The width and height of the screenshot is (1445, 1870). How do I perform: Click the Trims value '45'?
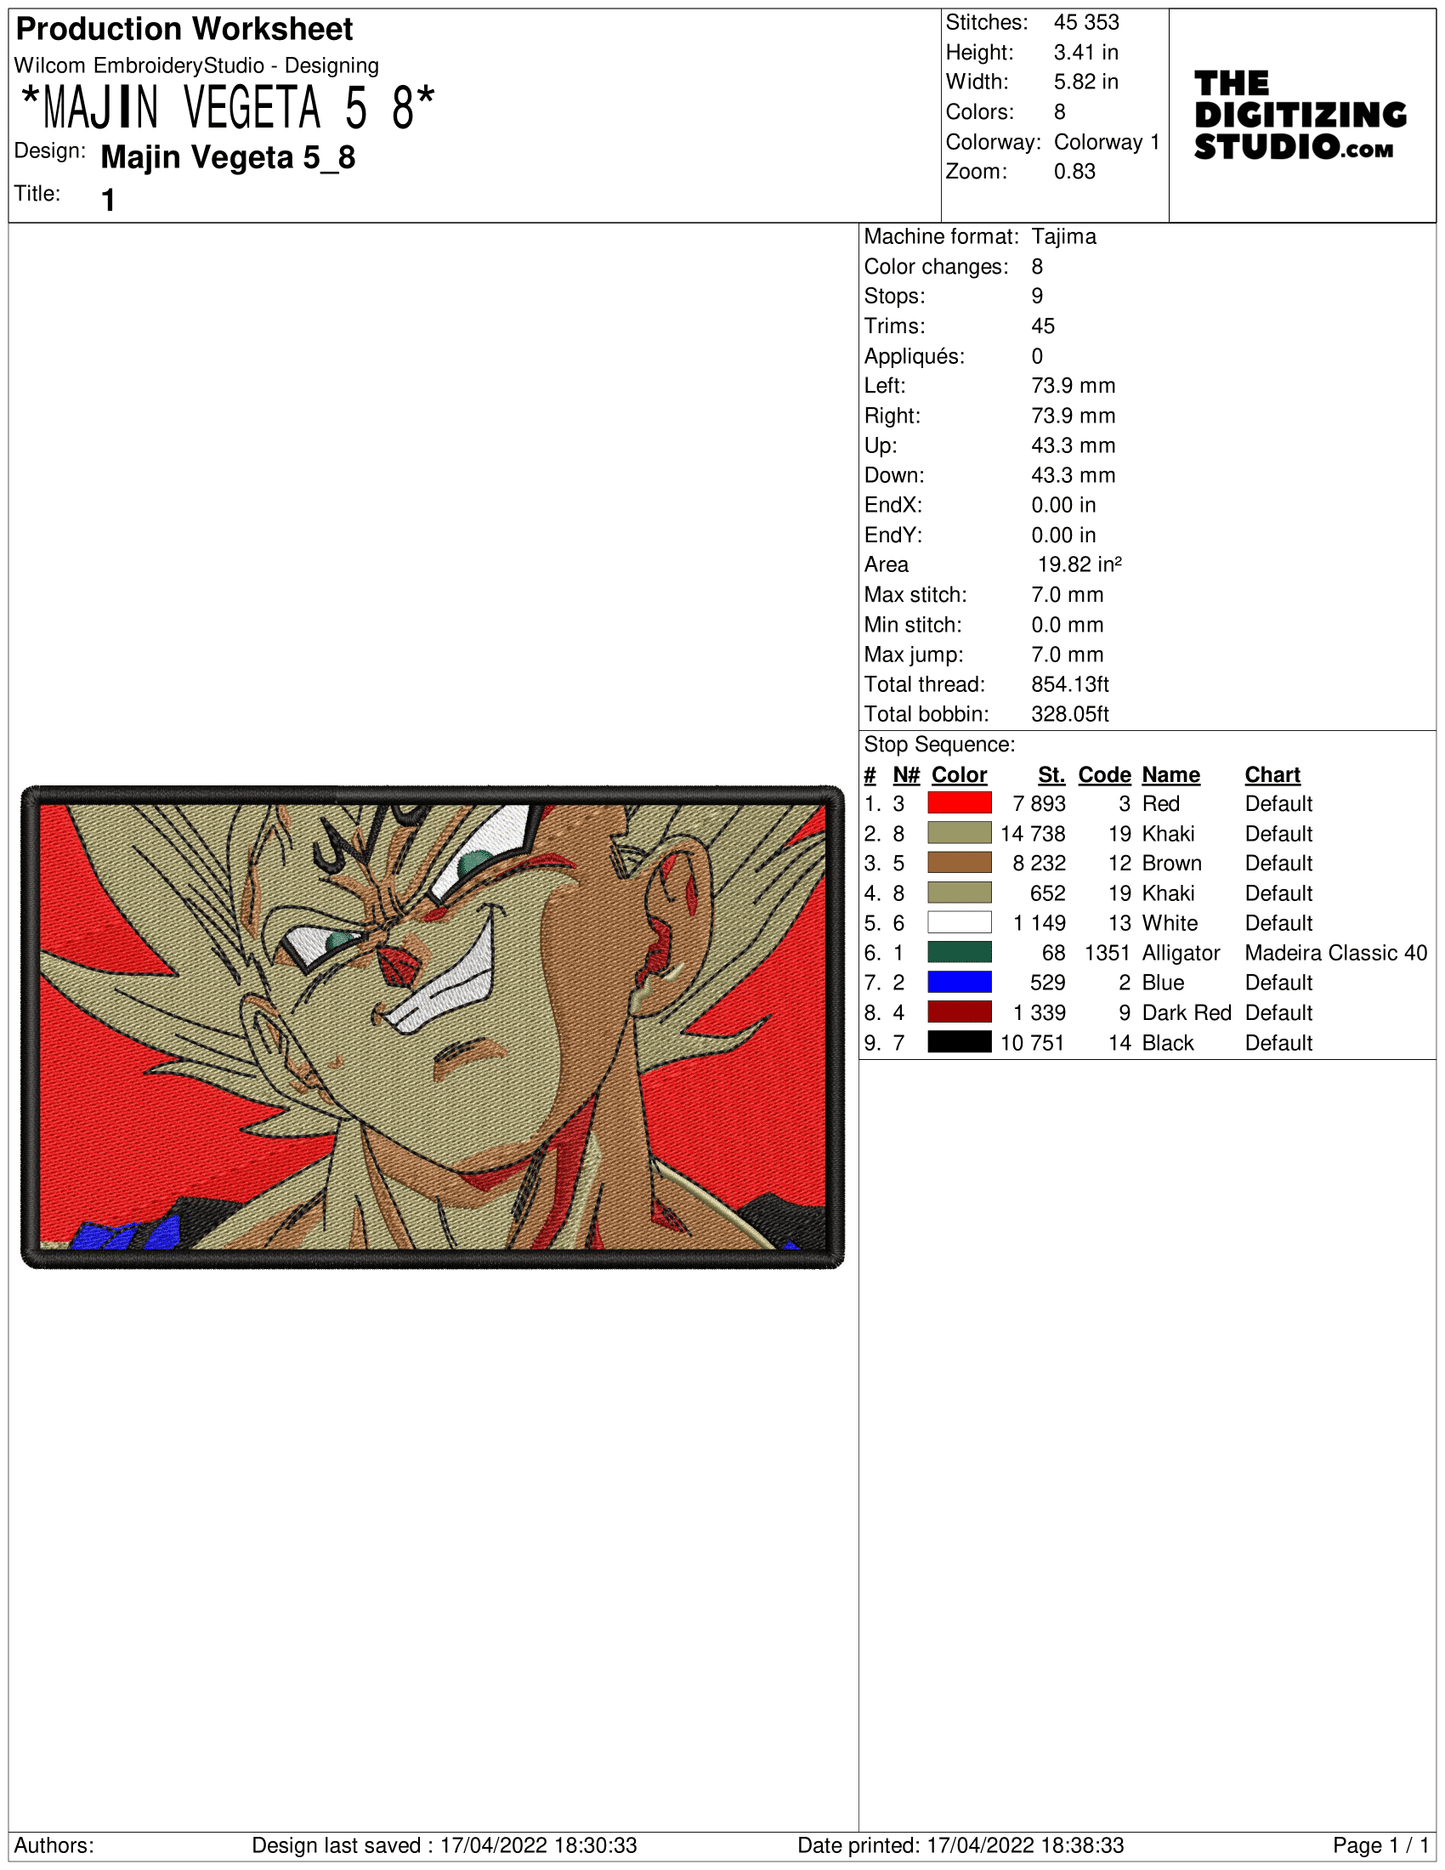point(1043,326)
